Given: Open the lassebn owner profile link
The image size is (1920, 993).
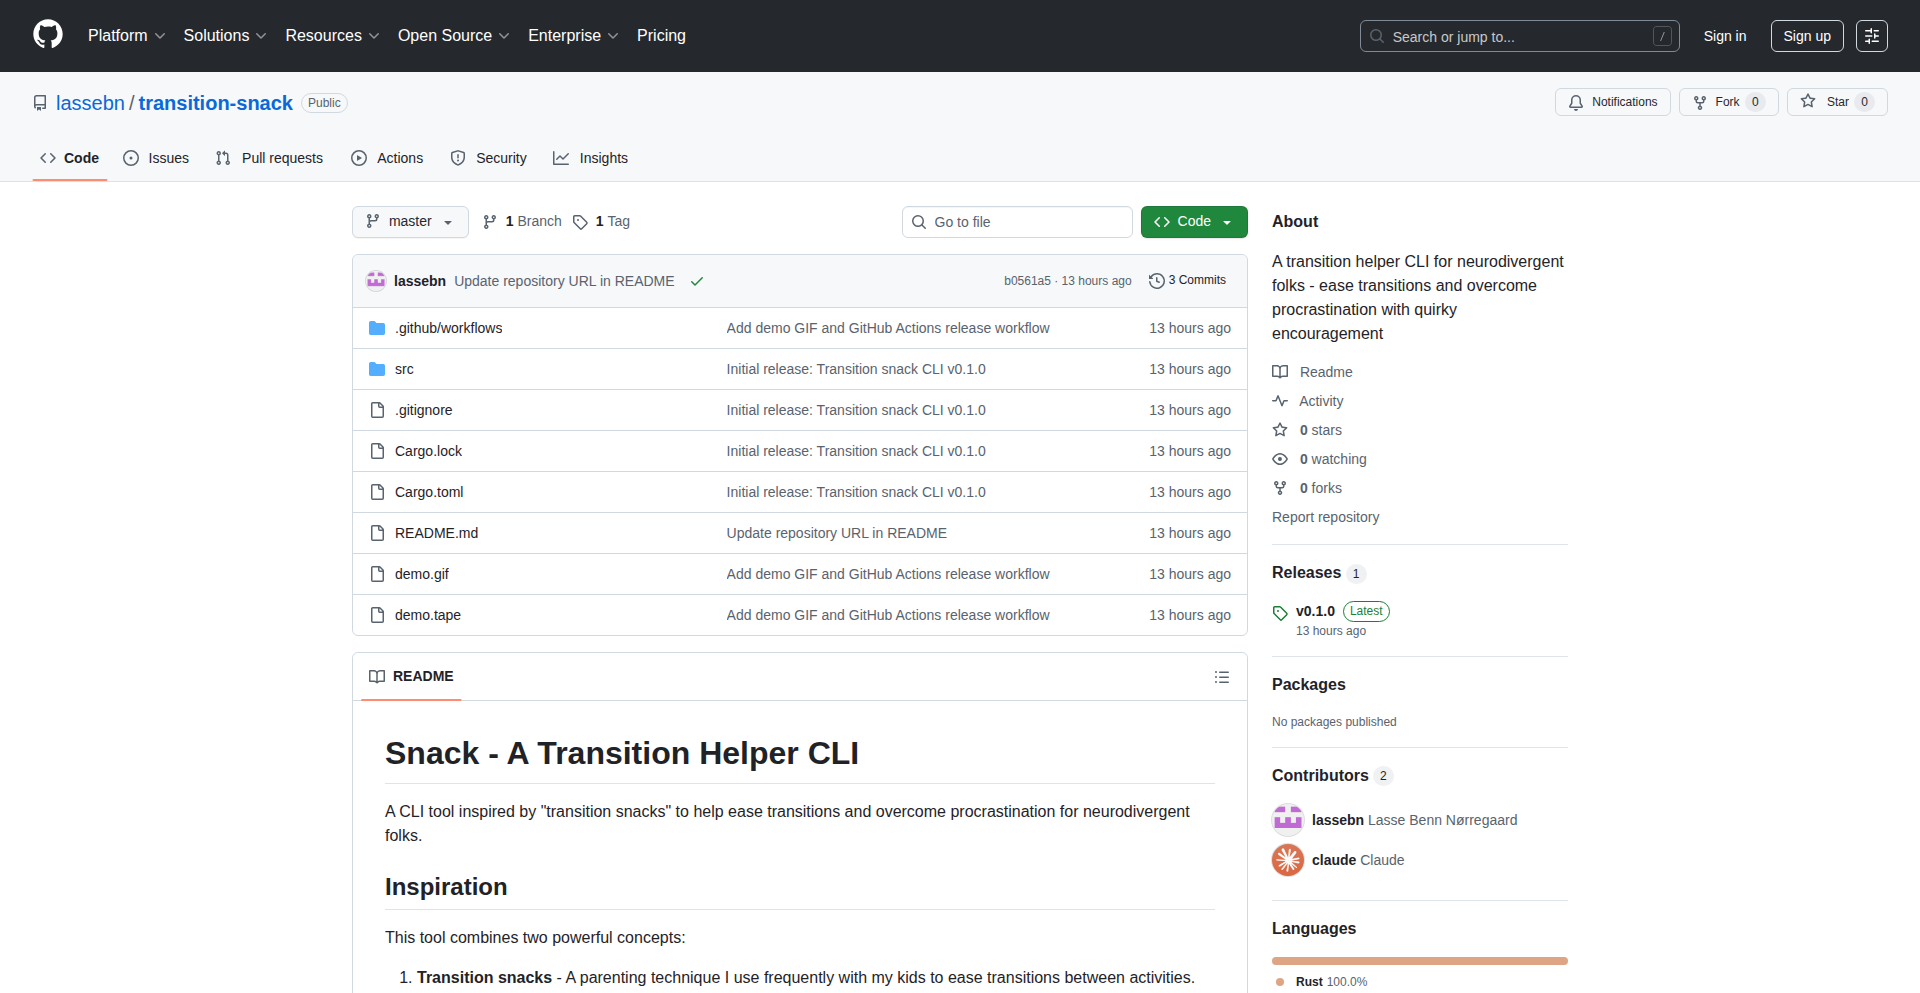Looking at the screenshot, I should (x=90, y=103).
